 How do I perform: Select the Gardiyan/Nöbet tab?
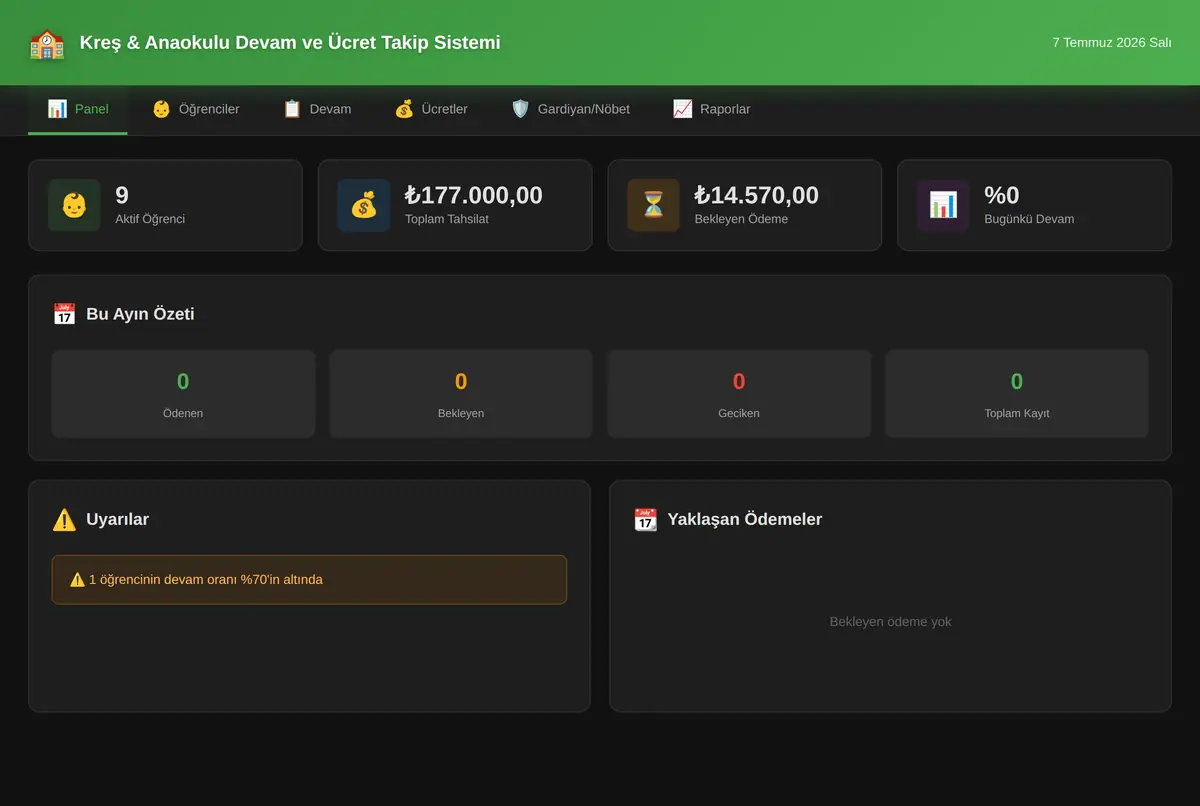[x=570, y=109]
